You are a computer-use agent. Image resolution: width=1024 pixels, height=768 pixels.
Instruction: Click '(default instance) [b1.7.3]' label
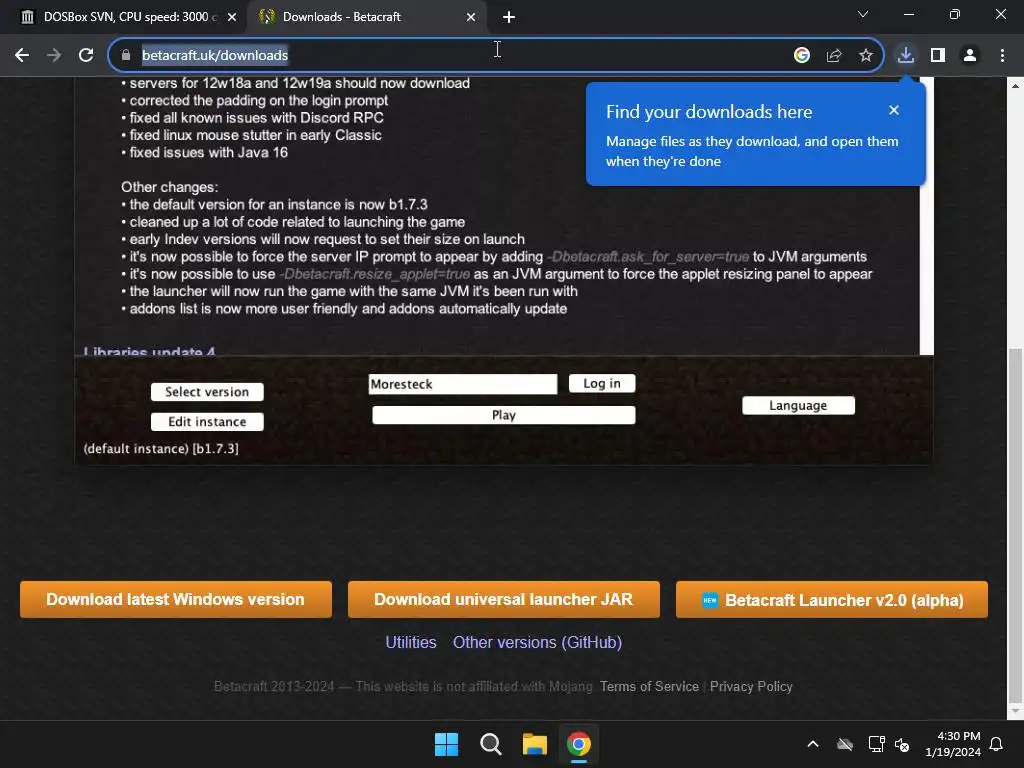[x=161, y=449]
